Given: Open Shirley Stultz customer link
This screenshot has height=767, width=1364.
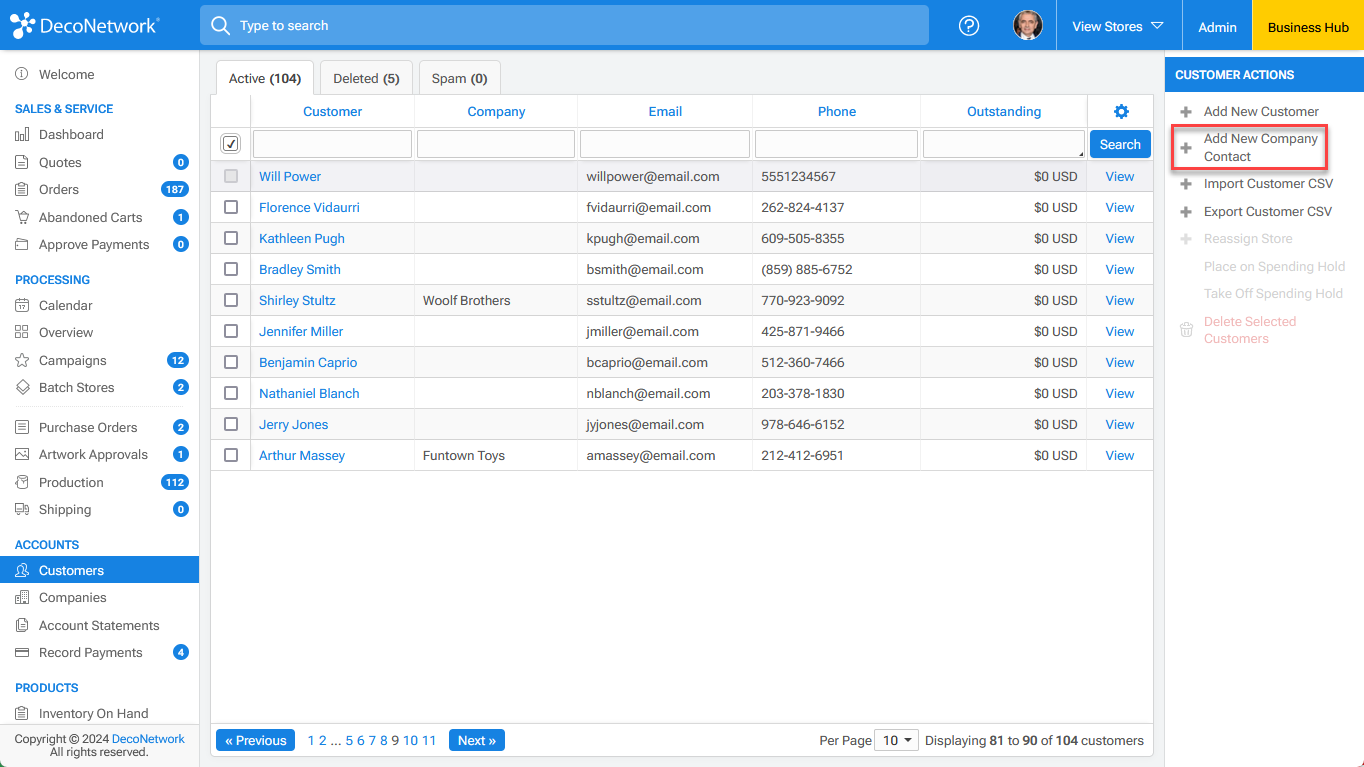Looking at the screenshot, I should [297, 300].
